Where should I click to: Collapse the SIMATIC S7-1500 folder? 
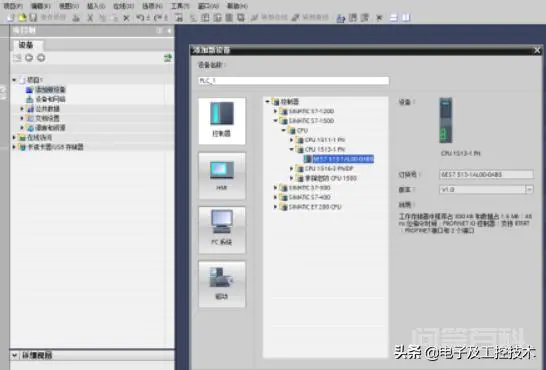[x=275, y=121]
